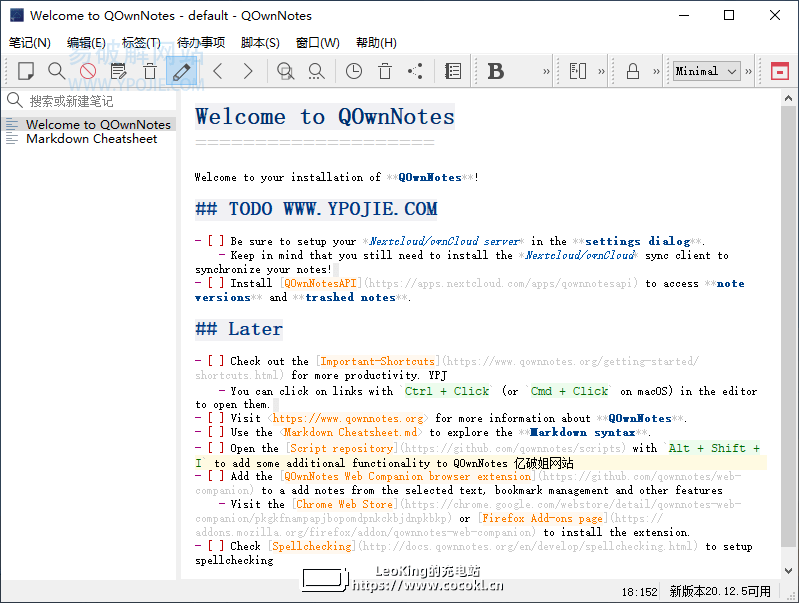Screen dimensions: 799x603
Task: Expand overflow chevron after split view icon
Action: pyautogui.click(x=601, y=71)
